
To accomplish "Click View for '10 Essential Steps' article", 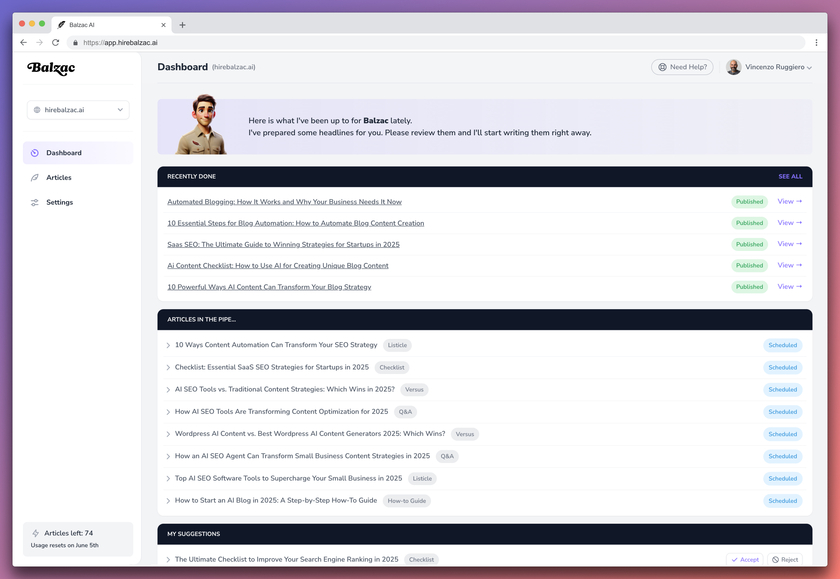I will 790,223.
